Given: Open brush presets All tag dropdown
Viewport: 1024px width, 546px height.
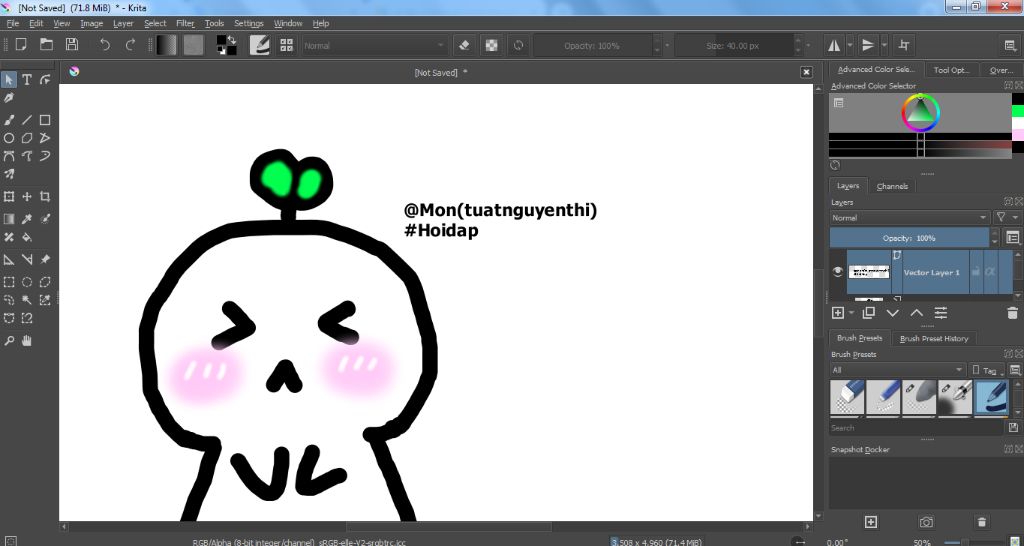Looking at the screenshot, I should [x=897, y=370].
